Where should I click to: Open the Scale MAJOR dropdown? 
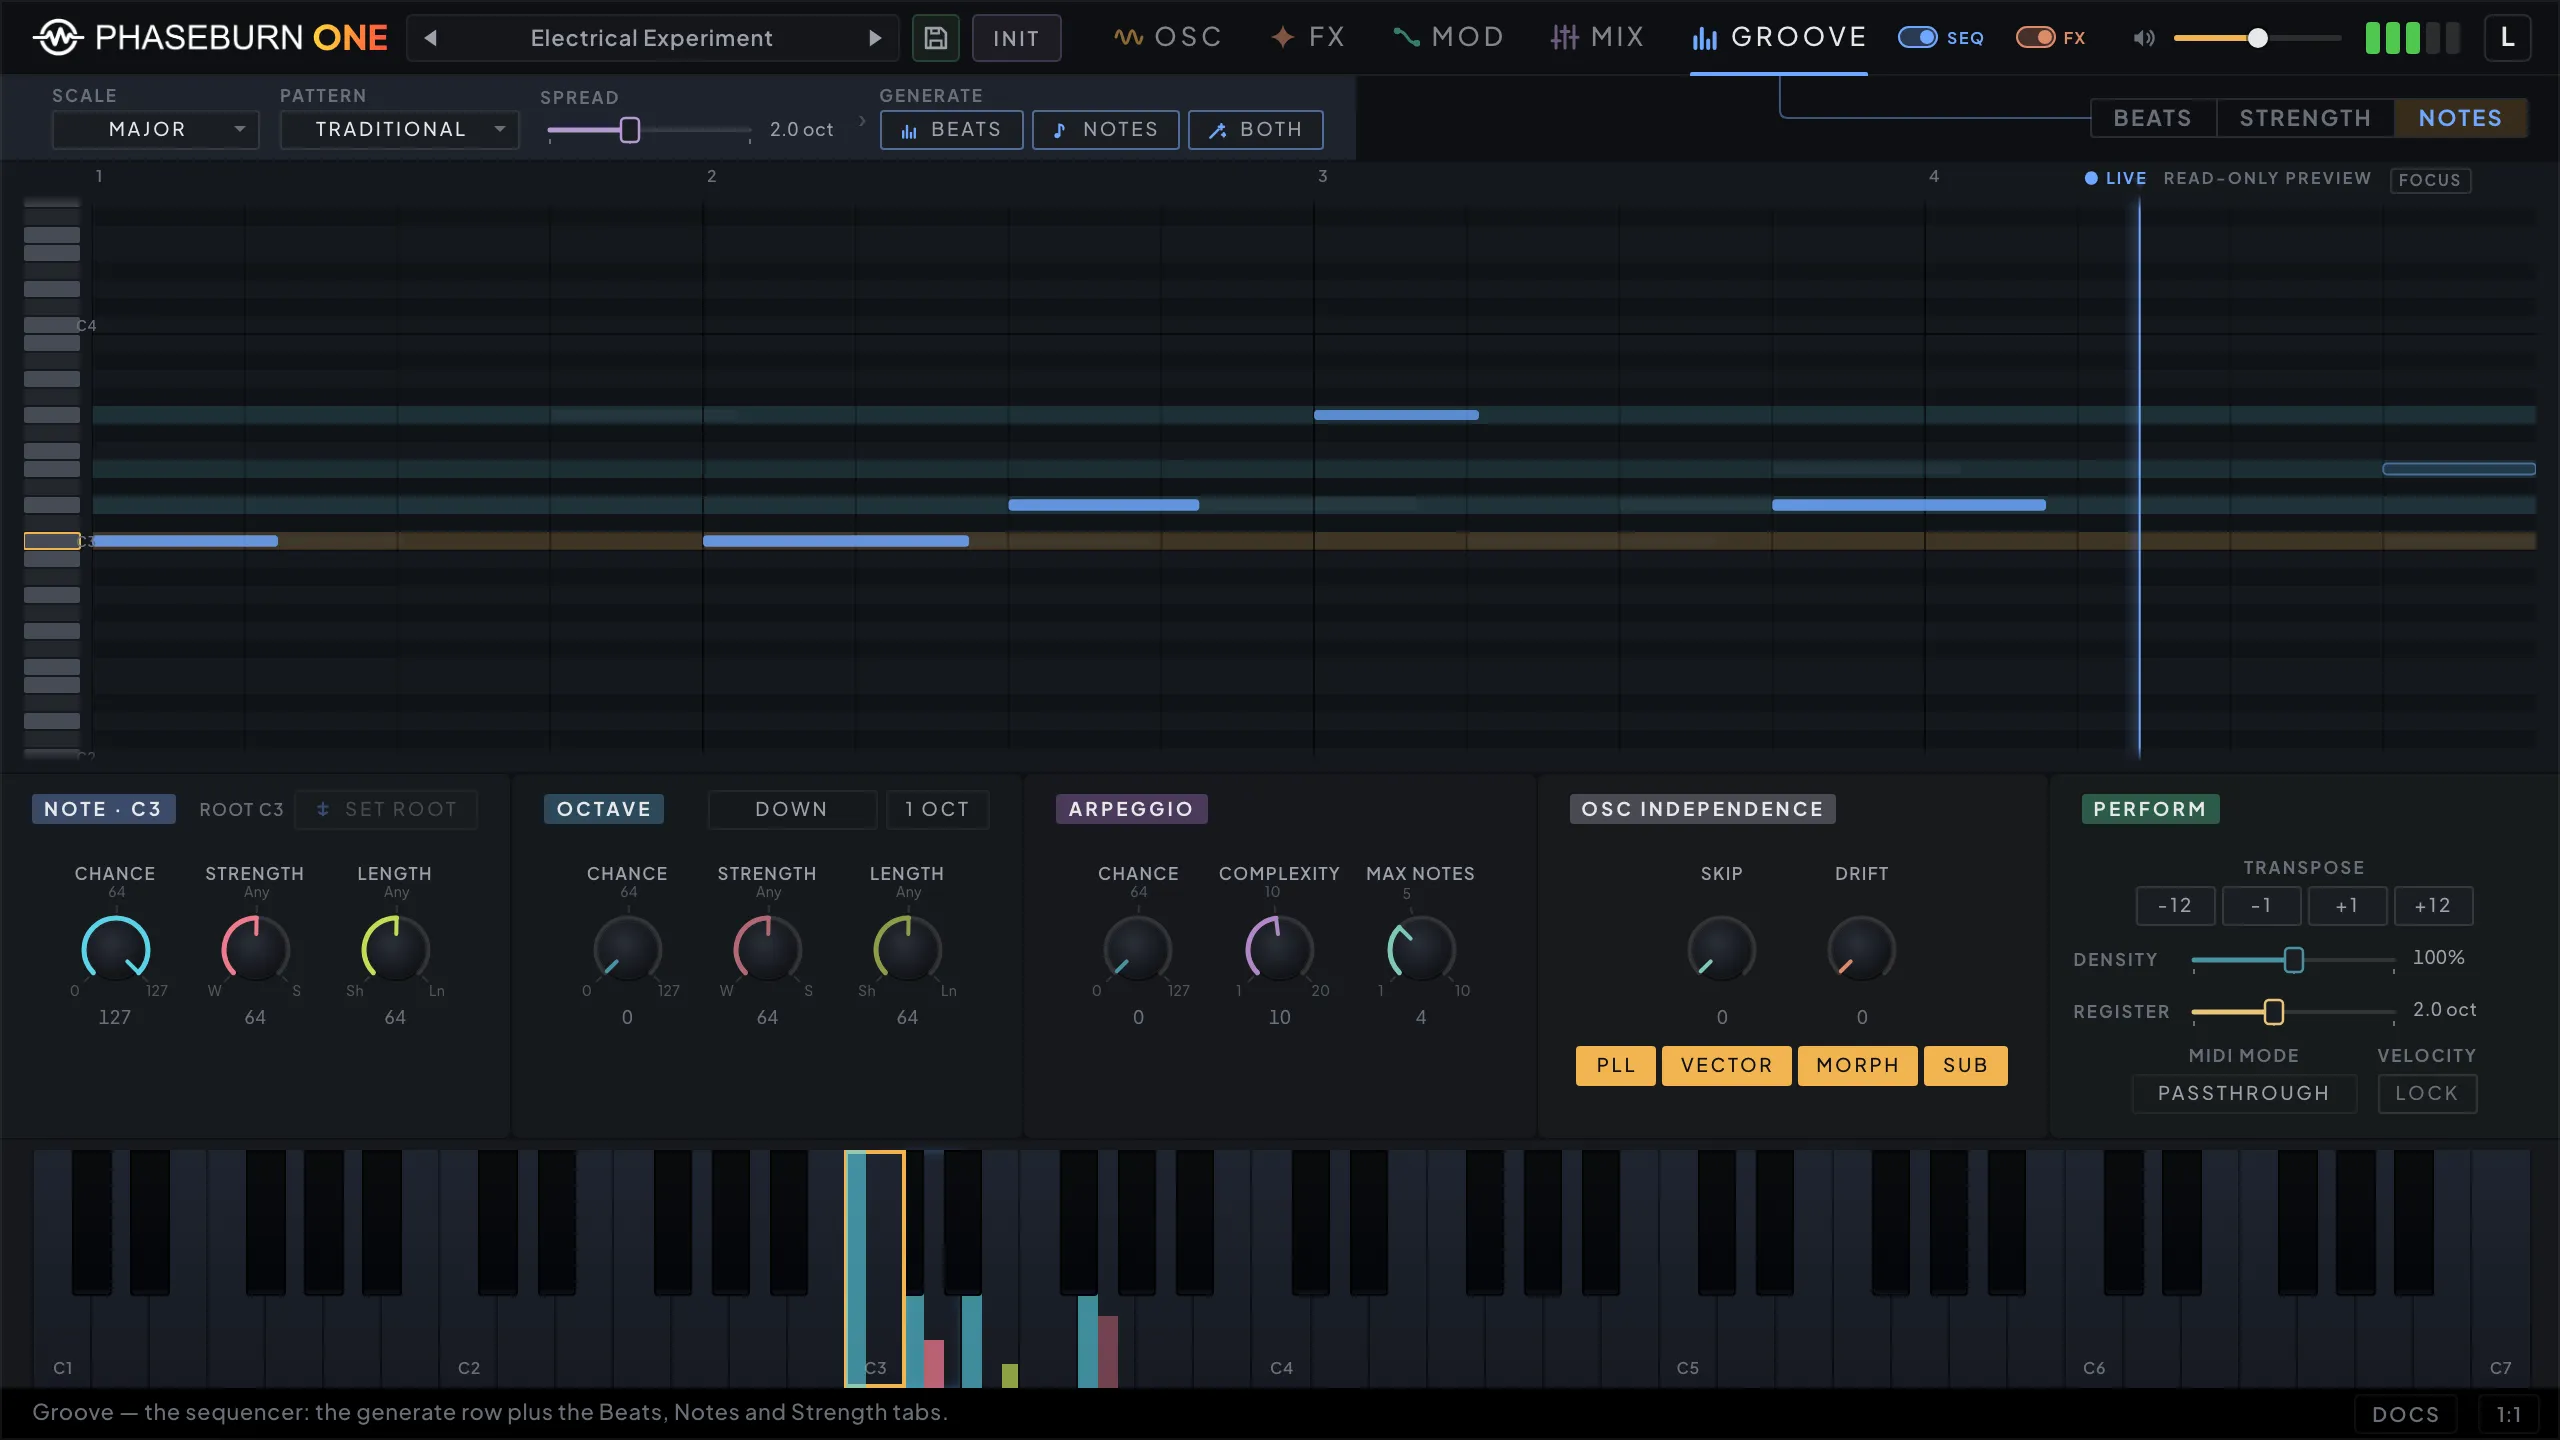pyautogui.click(x=155, y=130)
